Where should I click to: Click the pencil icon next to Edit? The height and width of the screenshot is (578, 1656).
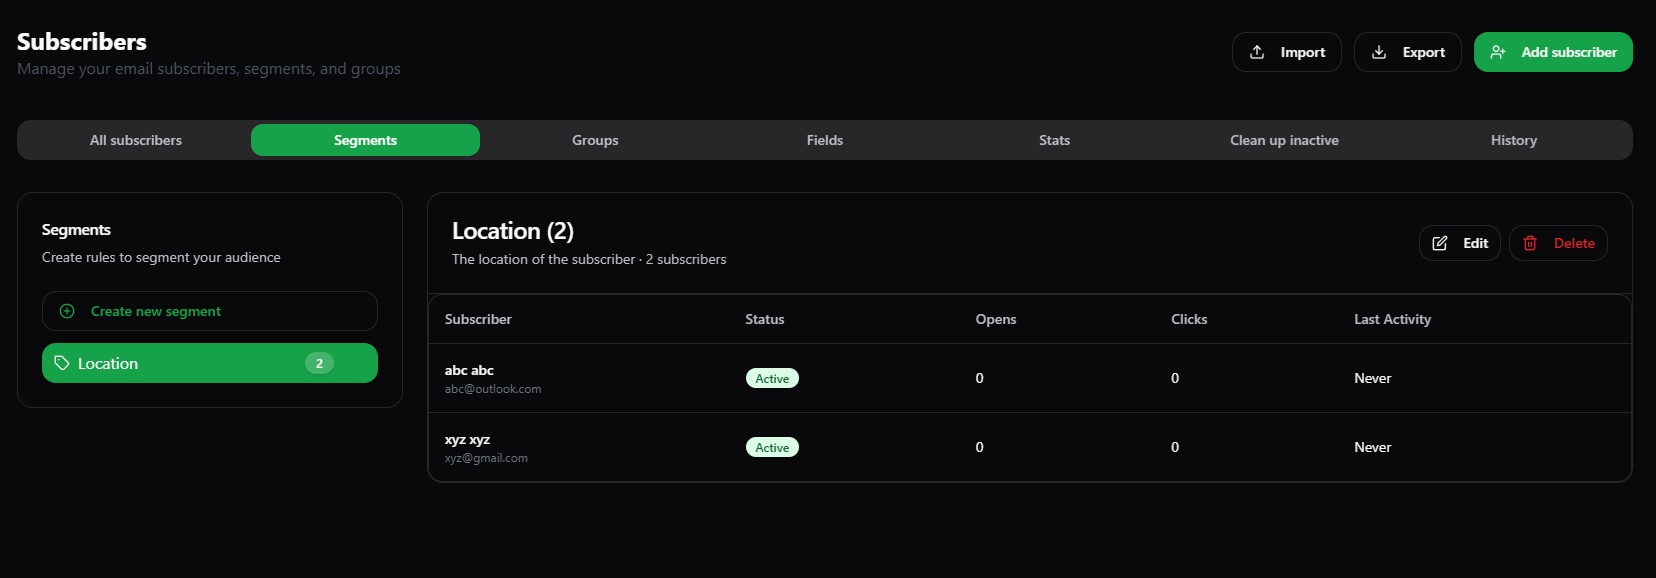coord(1440,243)
